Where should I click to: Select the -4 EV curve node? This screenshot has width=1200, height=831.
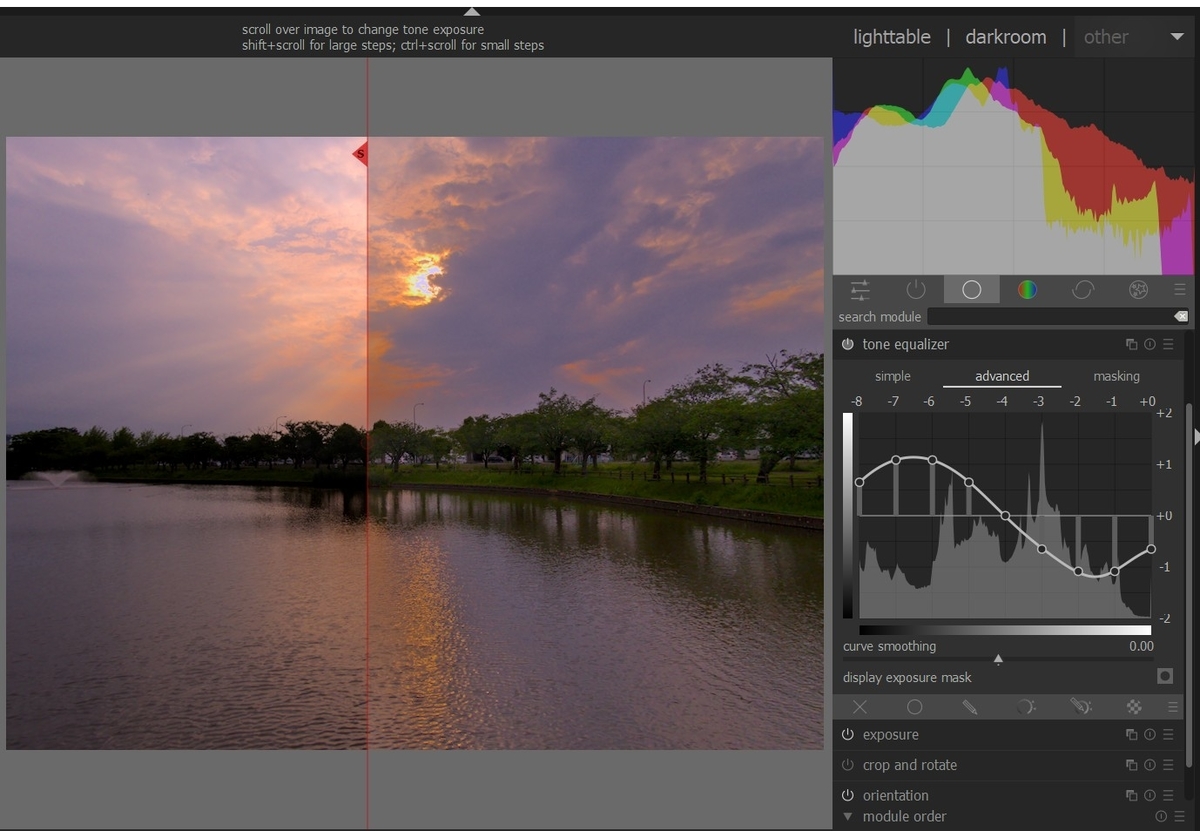pos(1005,516)
